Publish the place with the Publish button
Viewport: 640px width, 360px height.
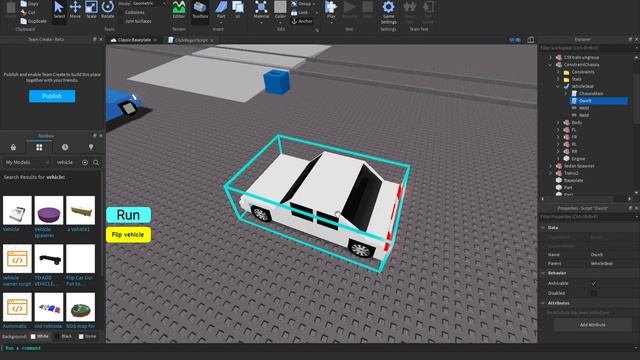52,96
